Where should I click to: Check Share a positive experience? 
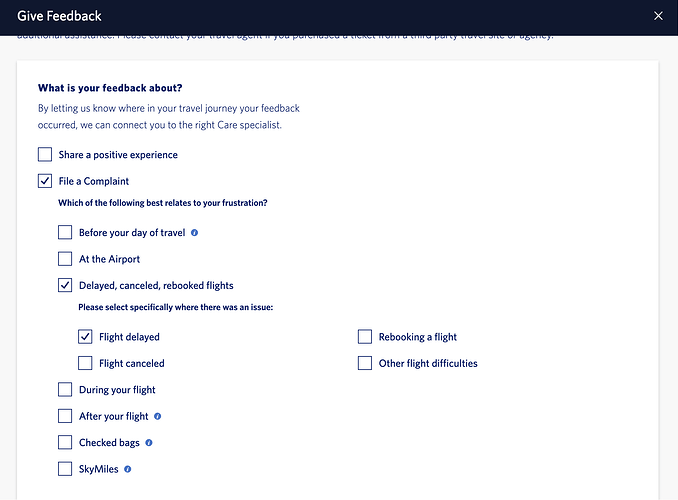[45, 155]
